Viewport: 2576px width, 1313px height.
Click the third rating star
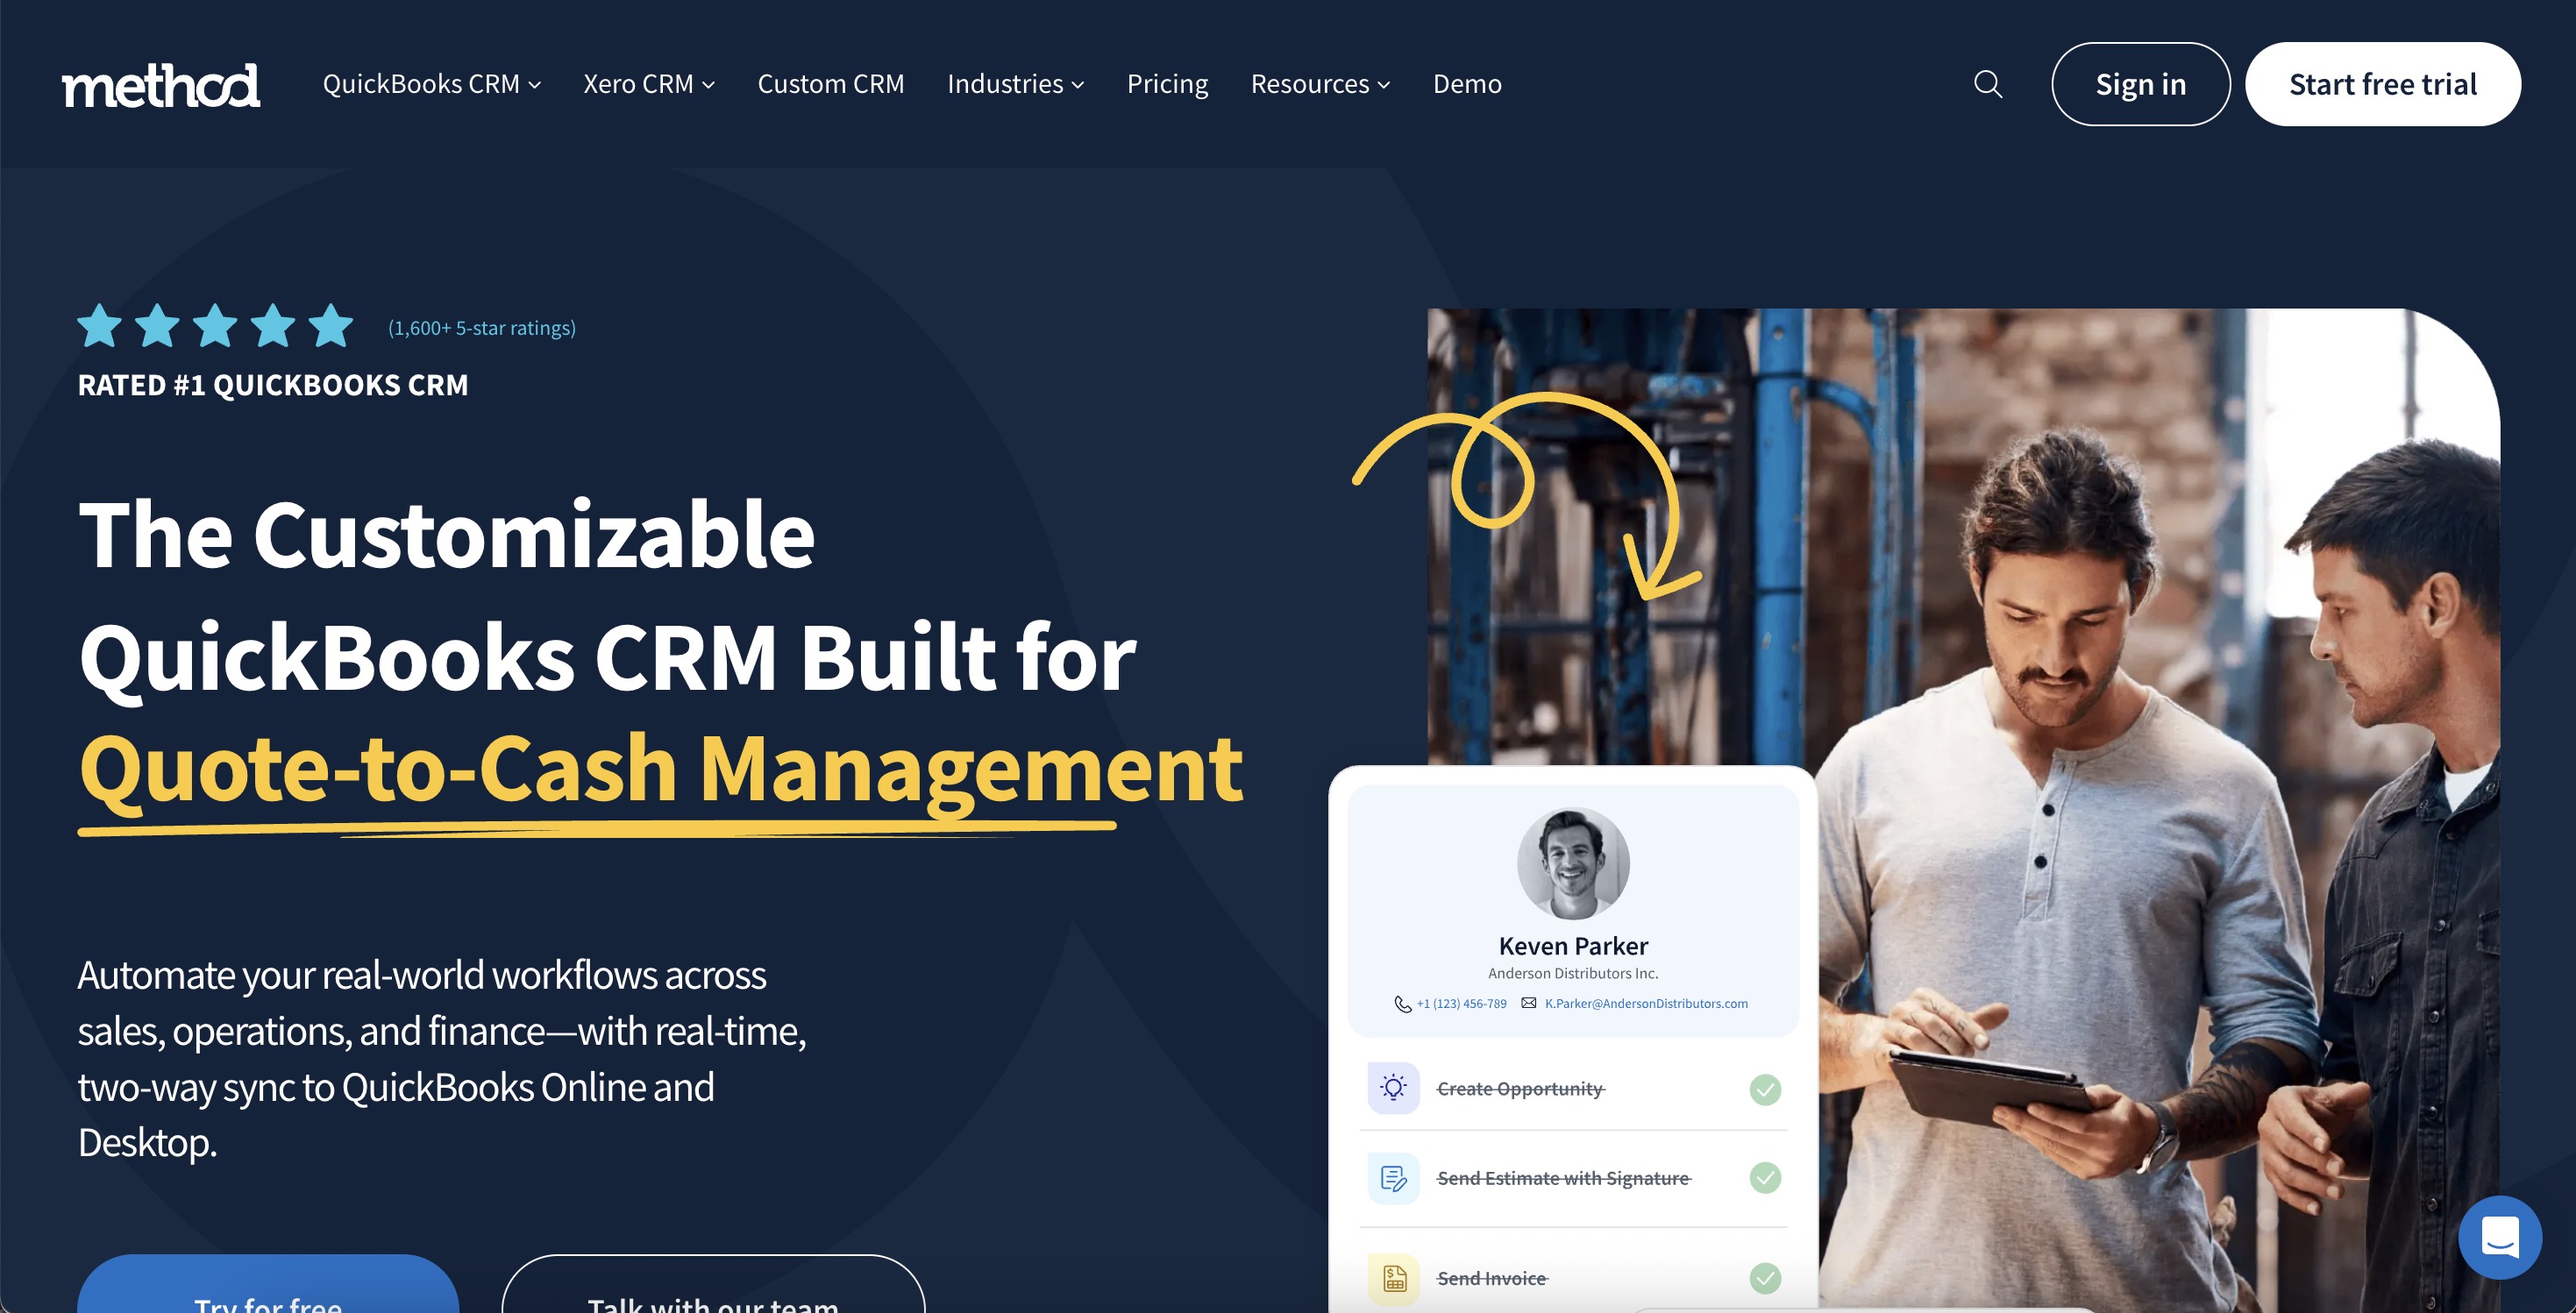(x=215, y=326)
